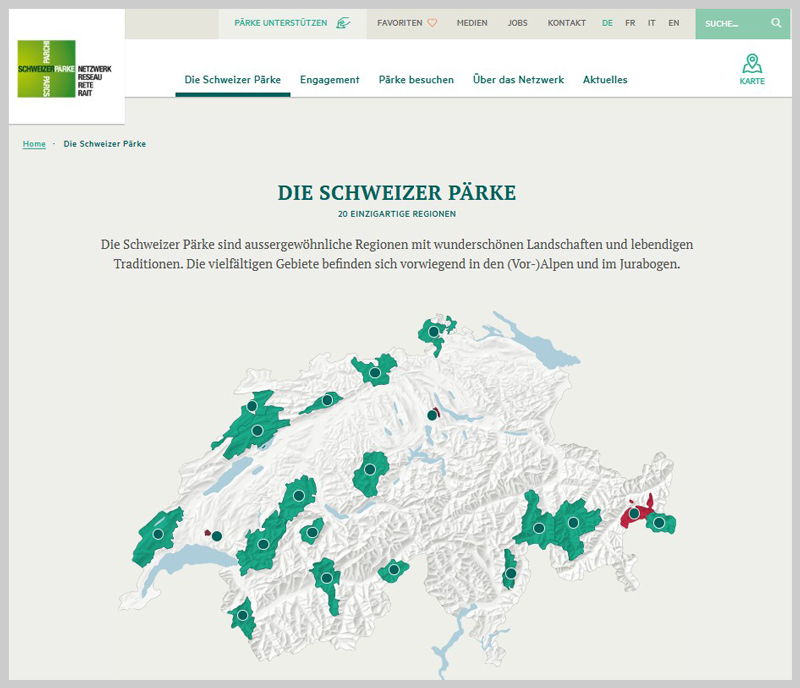Click the hand icon beside Pärke unterstützen

coord(343,23)
